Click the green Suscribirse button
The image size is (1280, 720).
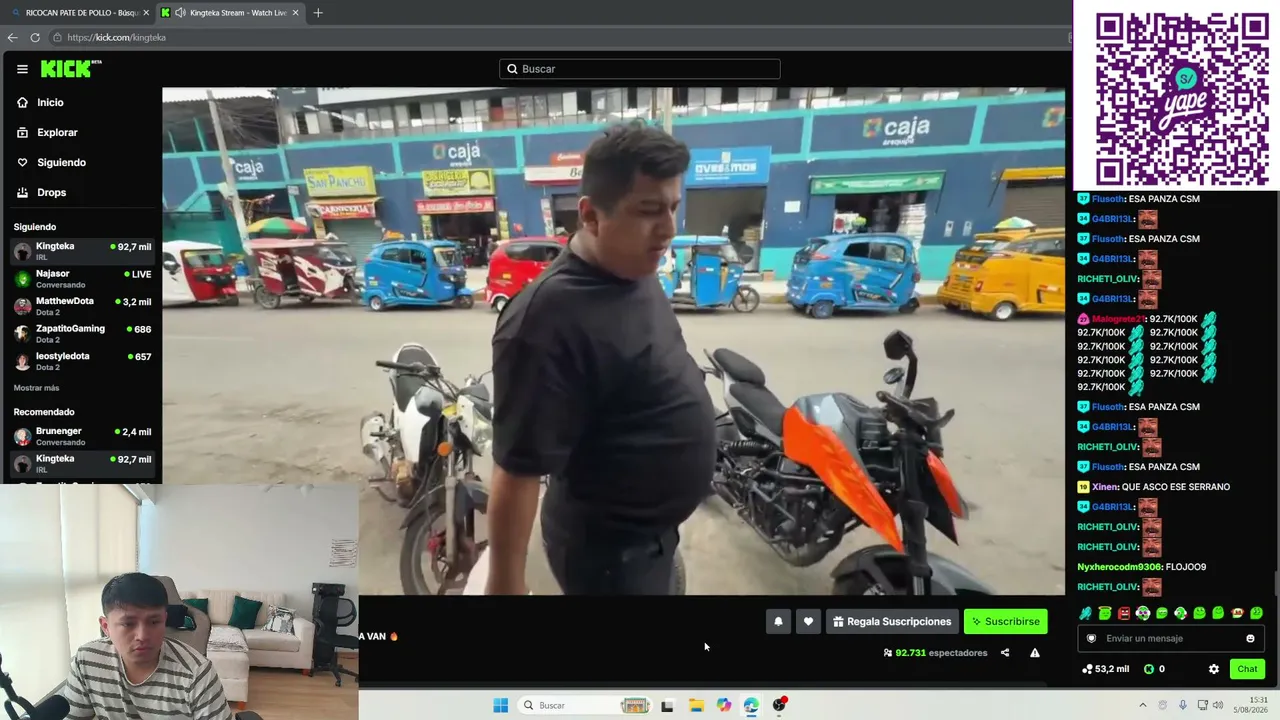pos(1006,622)
